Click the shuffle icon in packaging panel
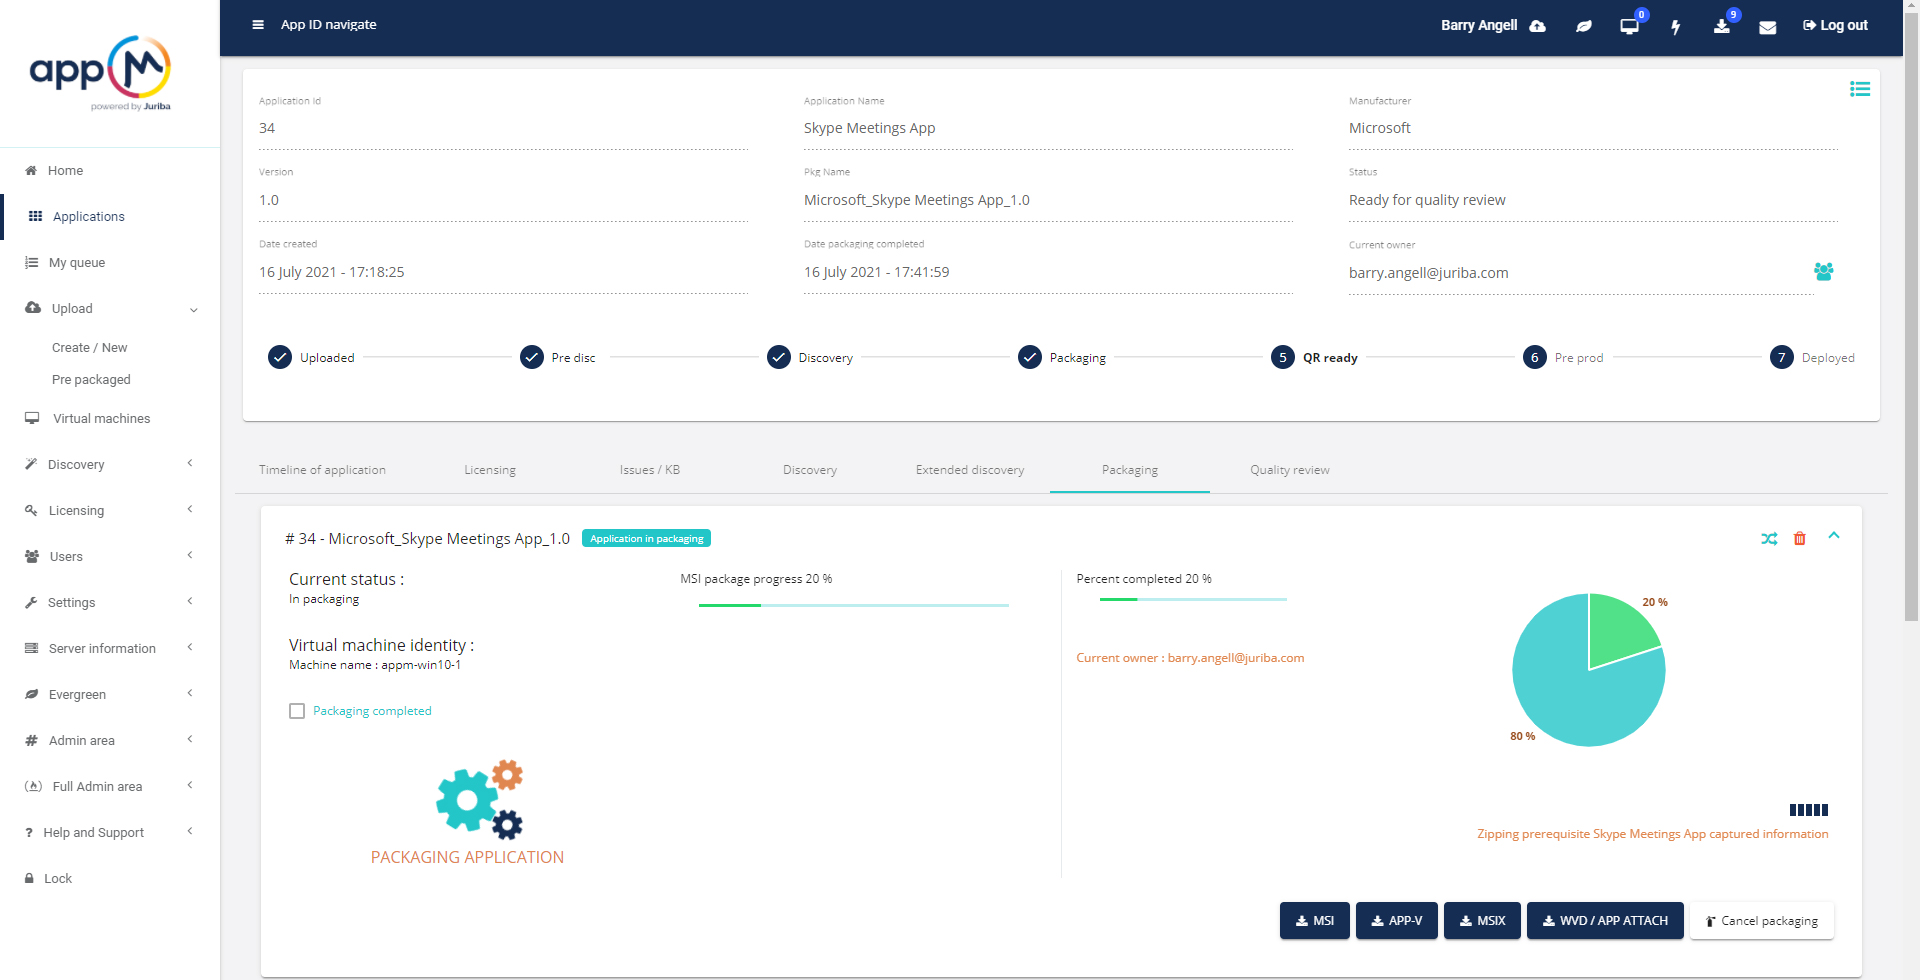 pyautogui.click(x=1769, y=539)
